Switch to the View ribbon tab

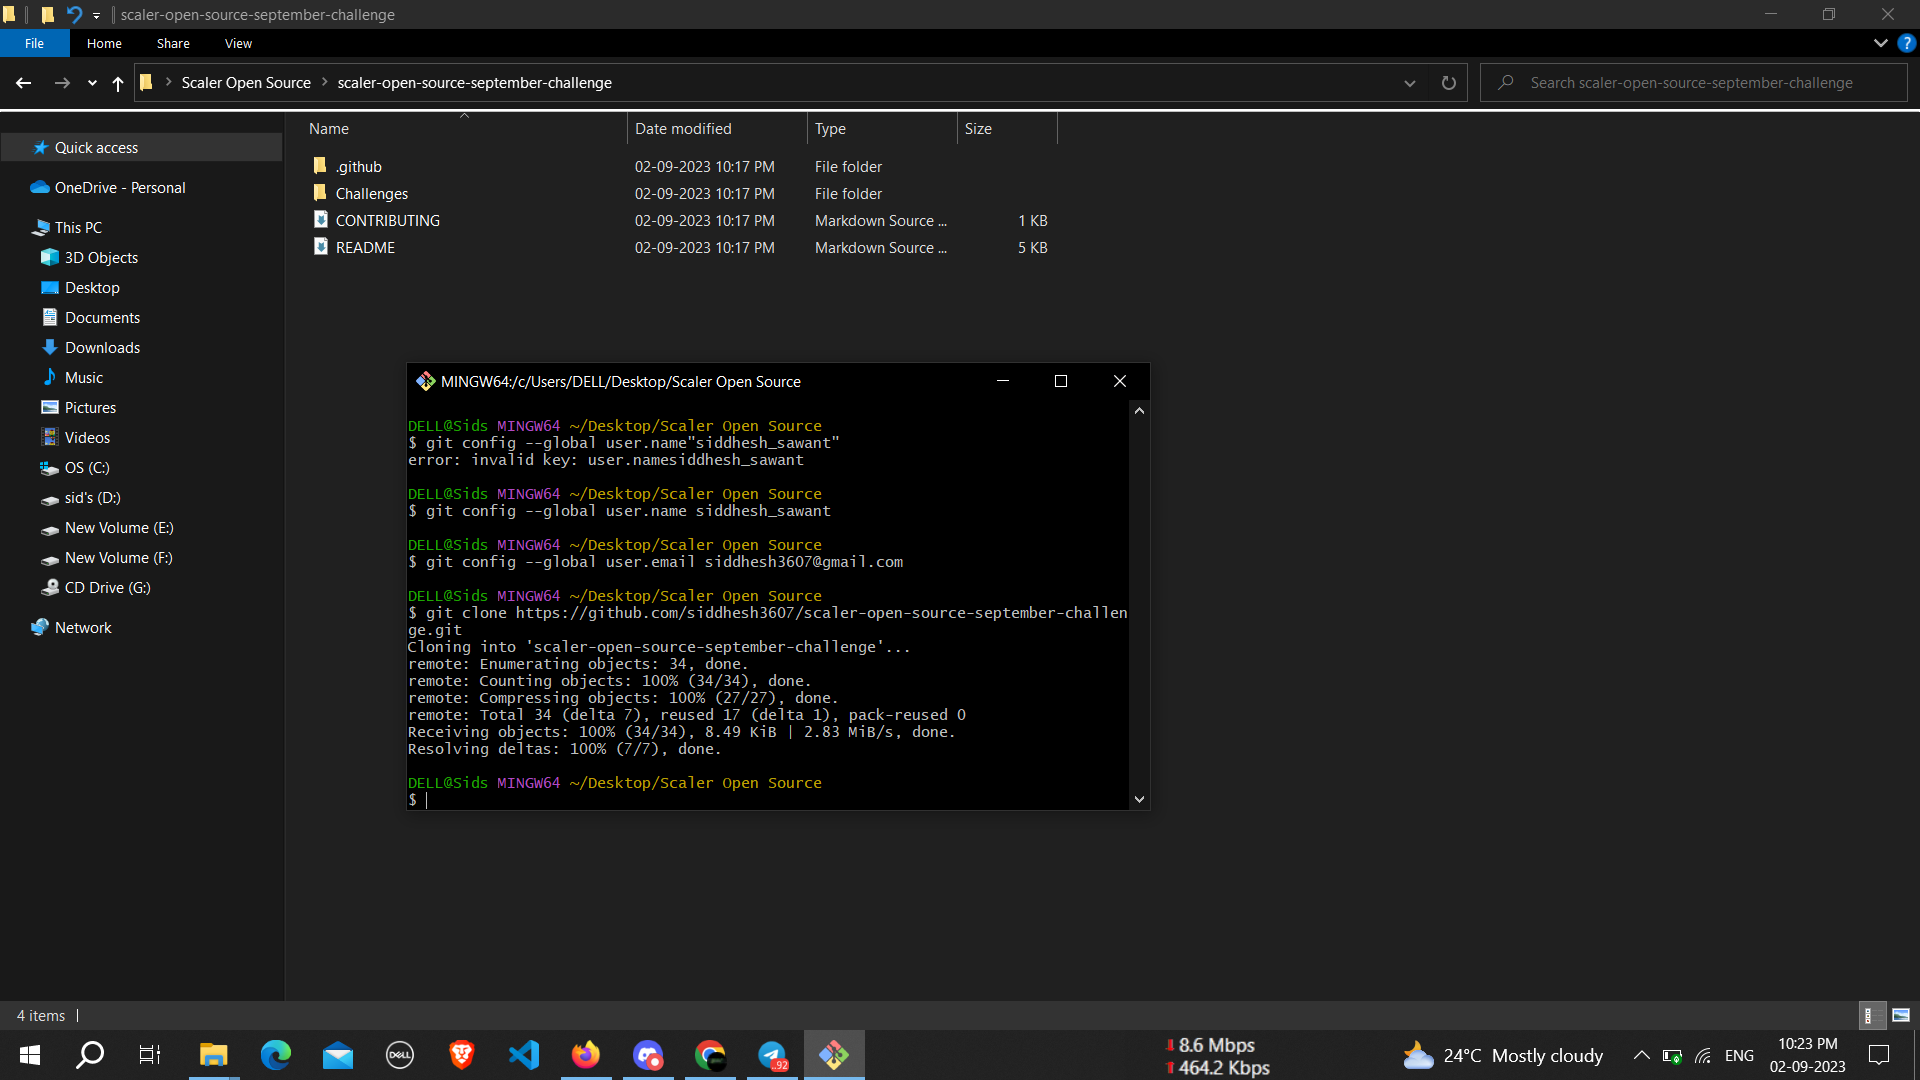[x=237, y=43]
